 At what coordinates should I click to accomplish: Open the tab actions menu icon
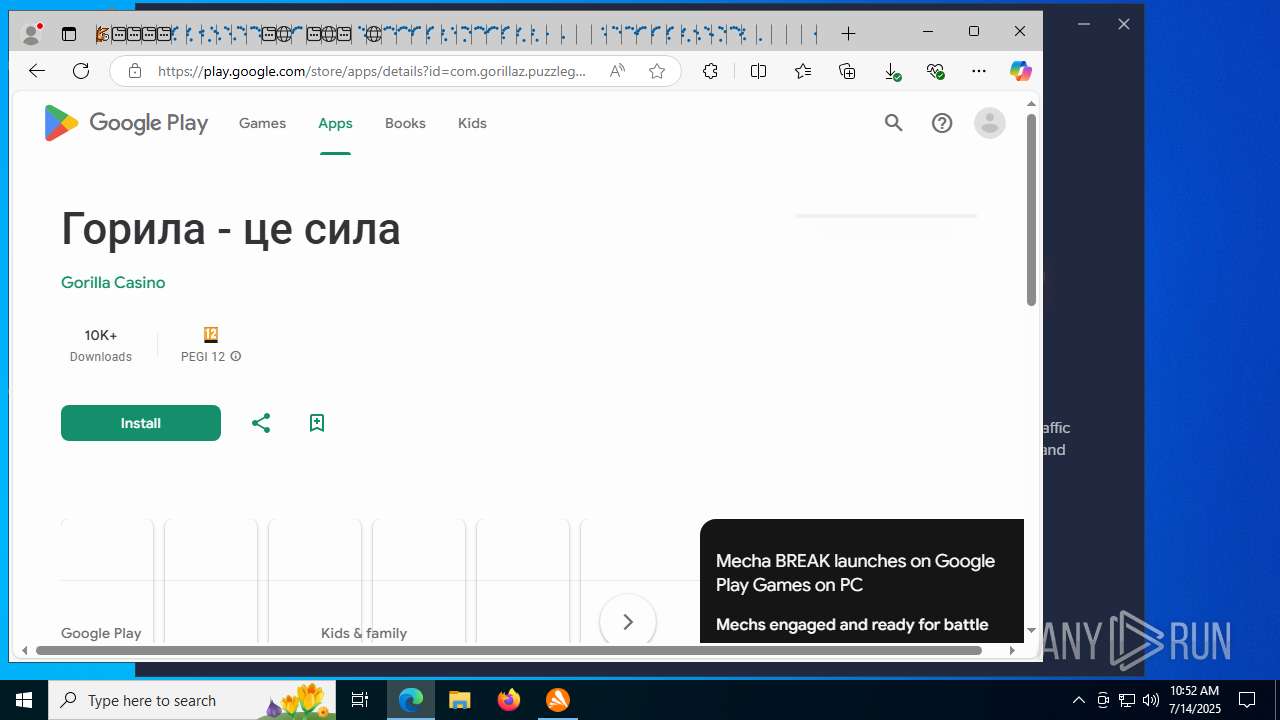[x=69, y=34]
